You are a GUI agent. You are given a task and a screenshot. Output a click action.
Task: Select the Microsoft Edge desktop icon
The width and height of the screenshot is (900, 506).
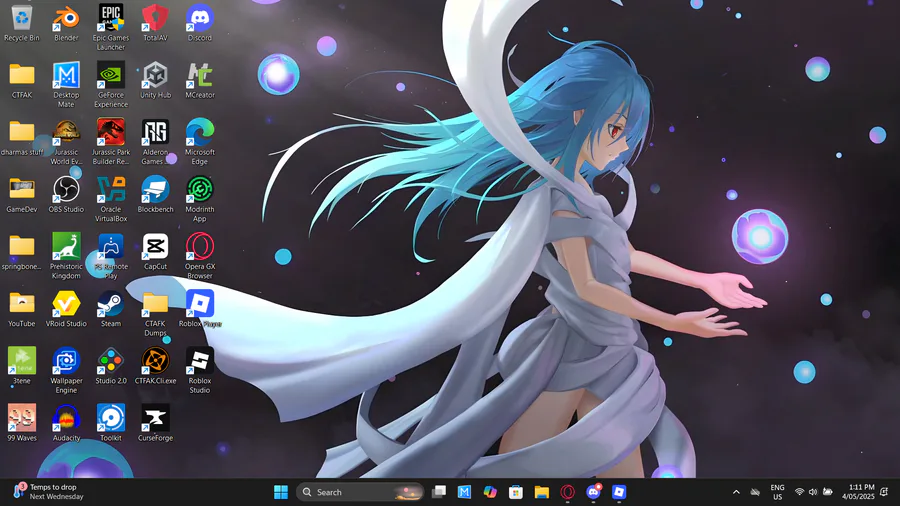pos(200,142)
